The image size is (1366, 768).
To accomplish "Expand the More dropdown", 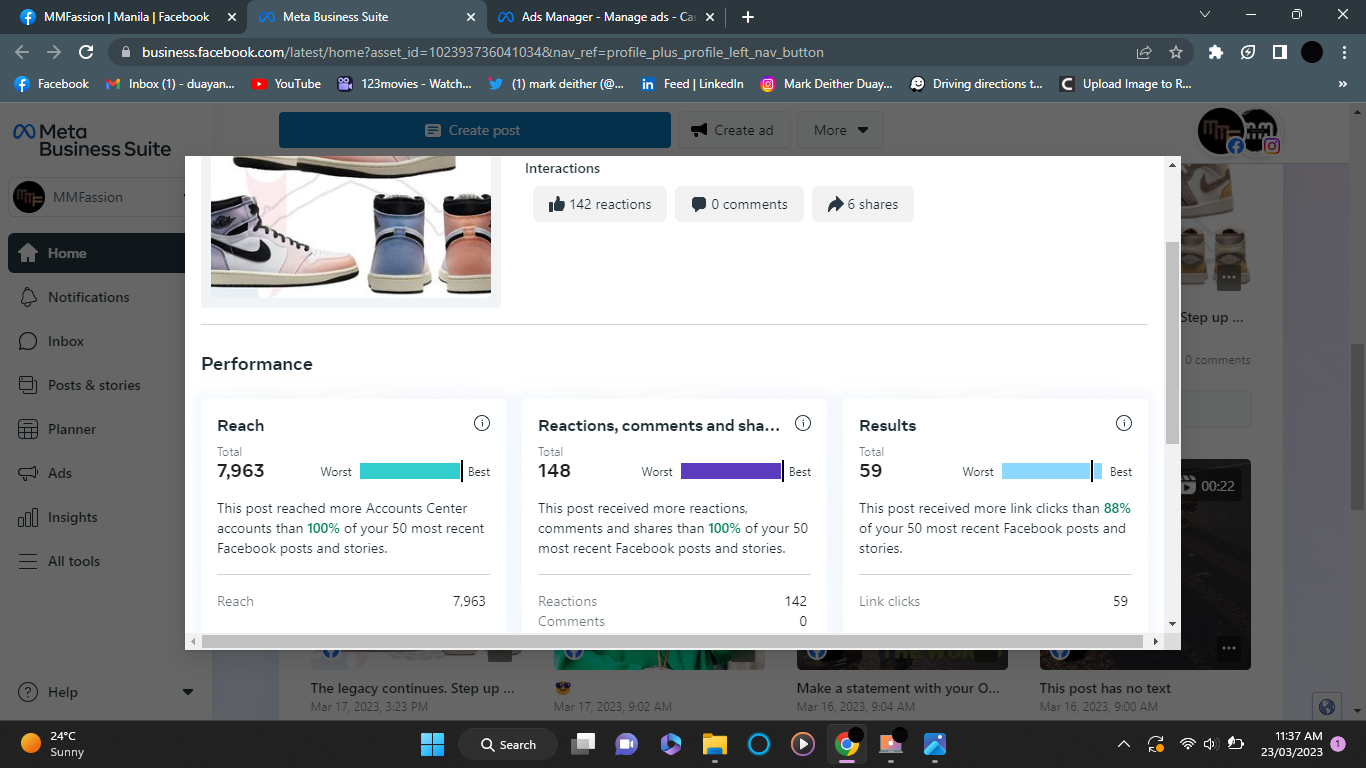I will (841, 130).
